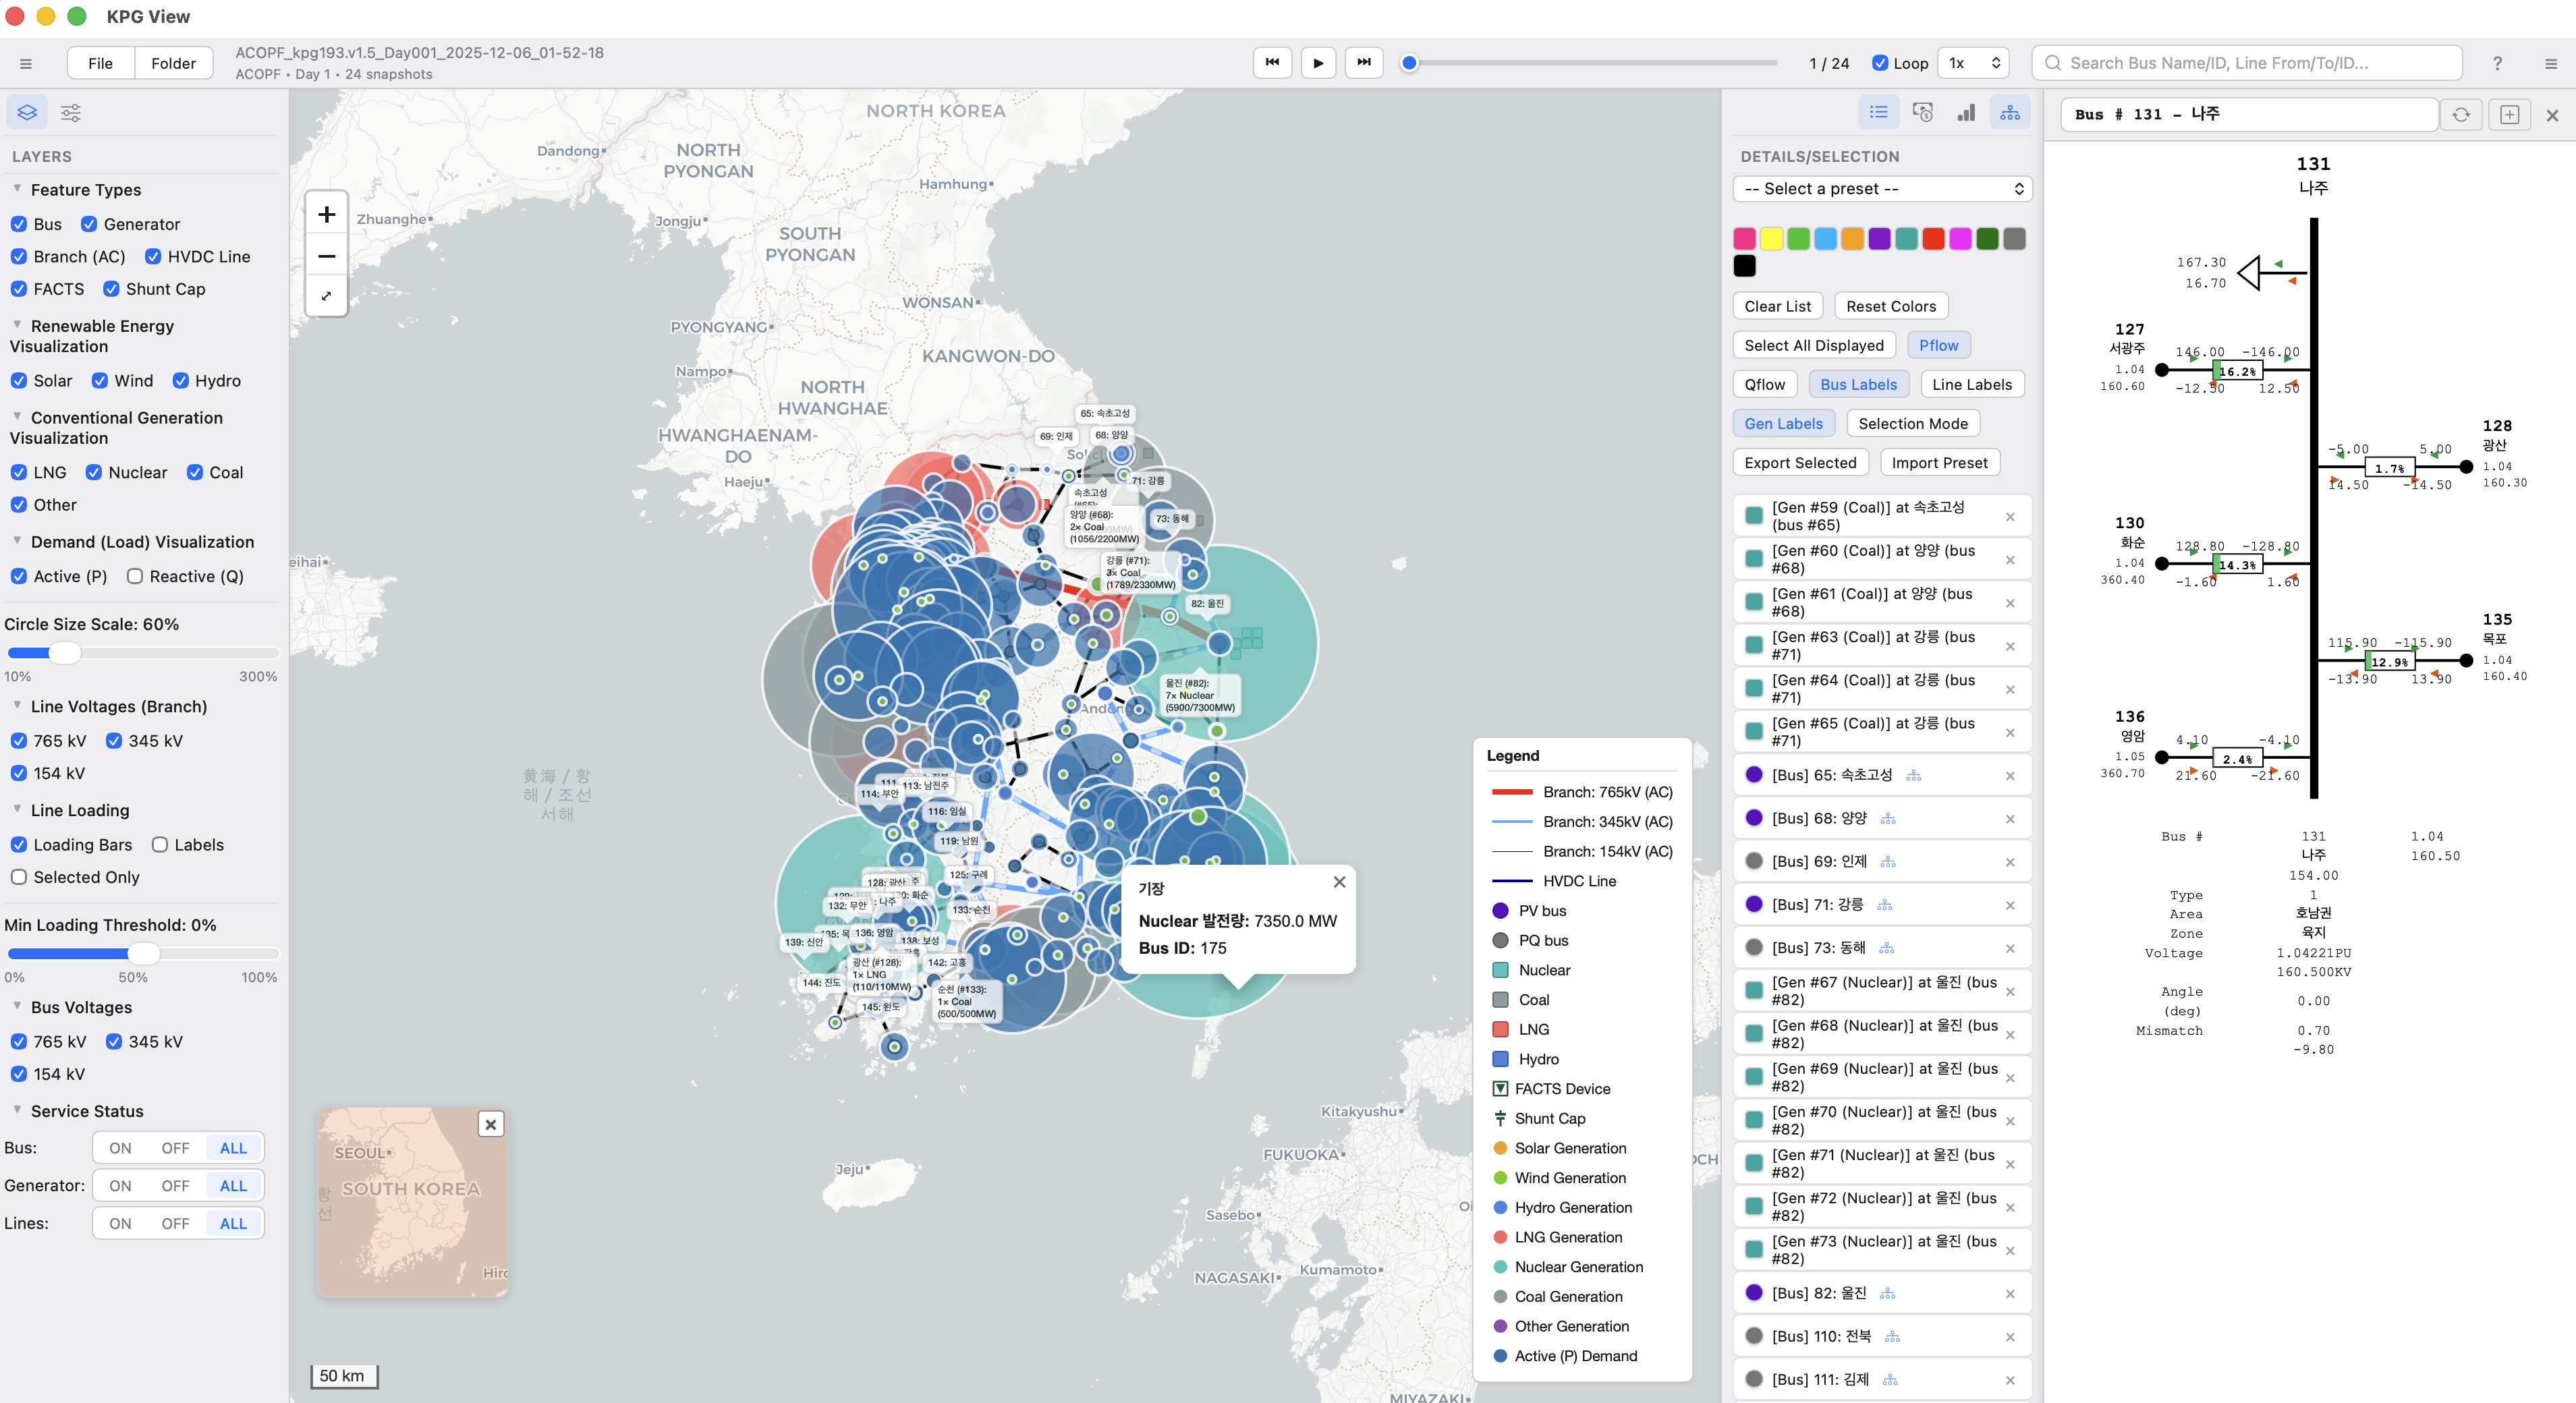Image resolution: width=2576 pixels, height=1403 pixels.
Task: Click the Clear List button
Action: point(1777,306)
